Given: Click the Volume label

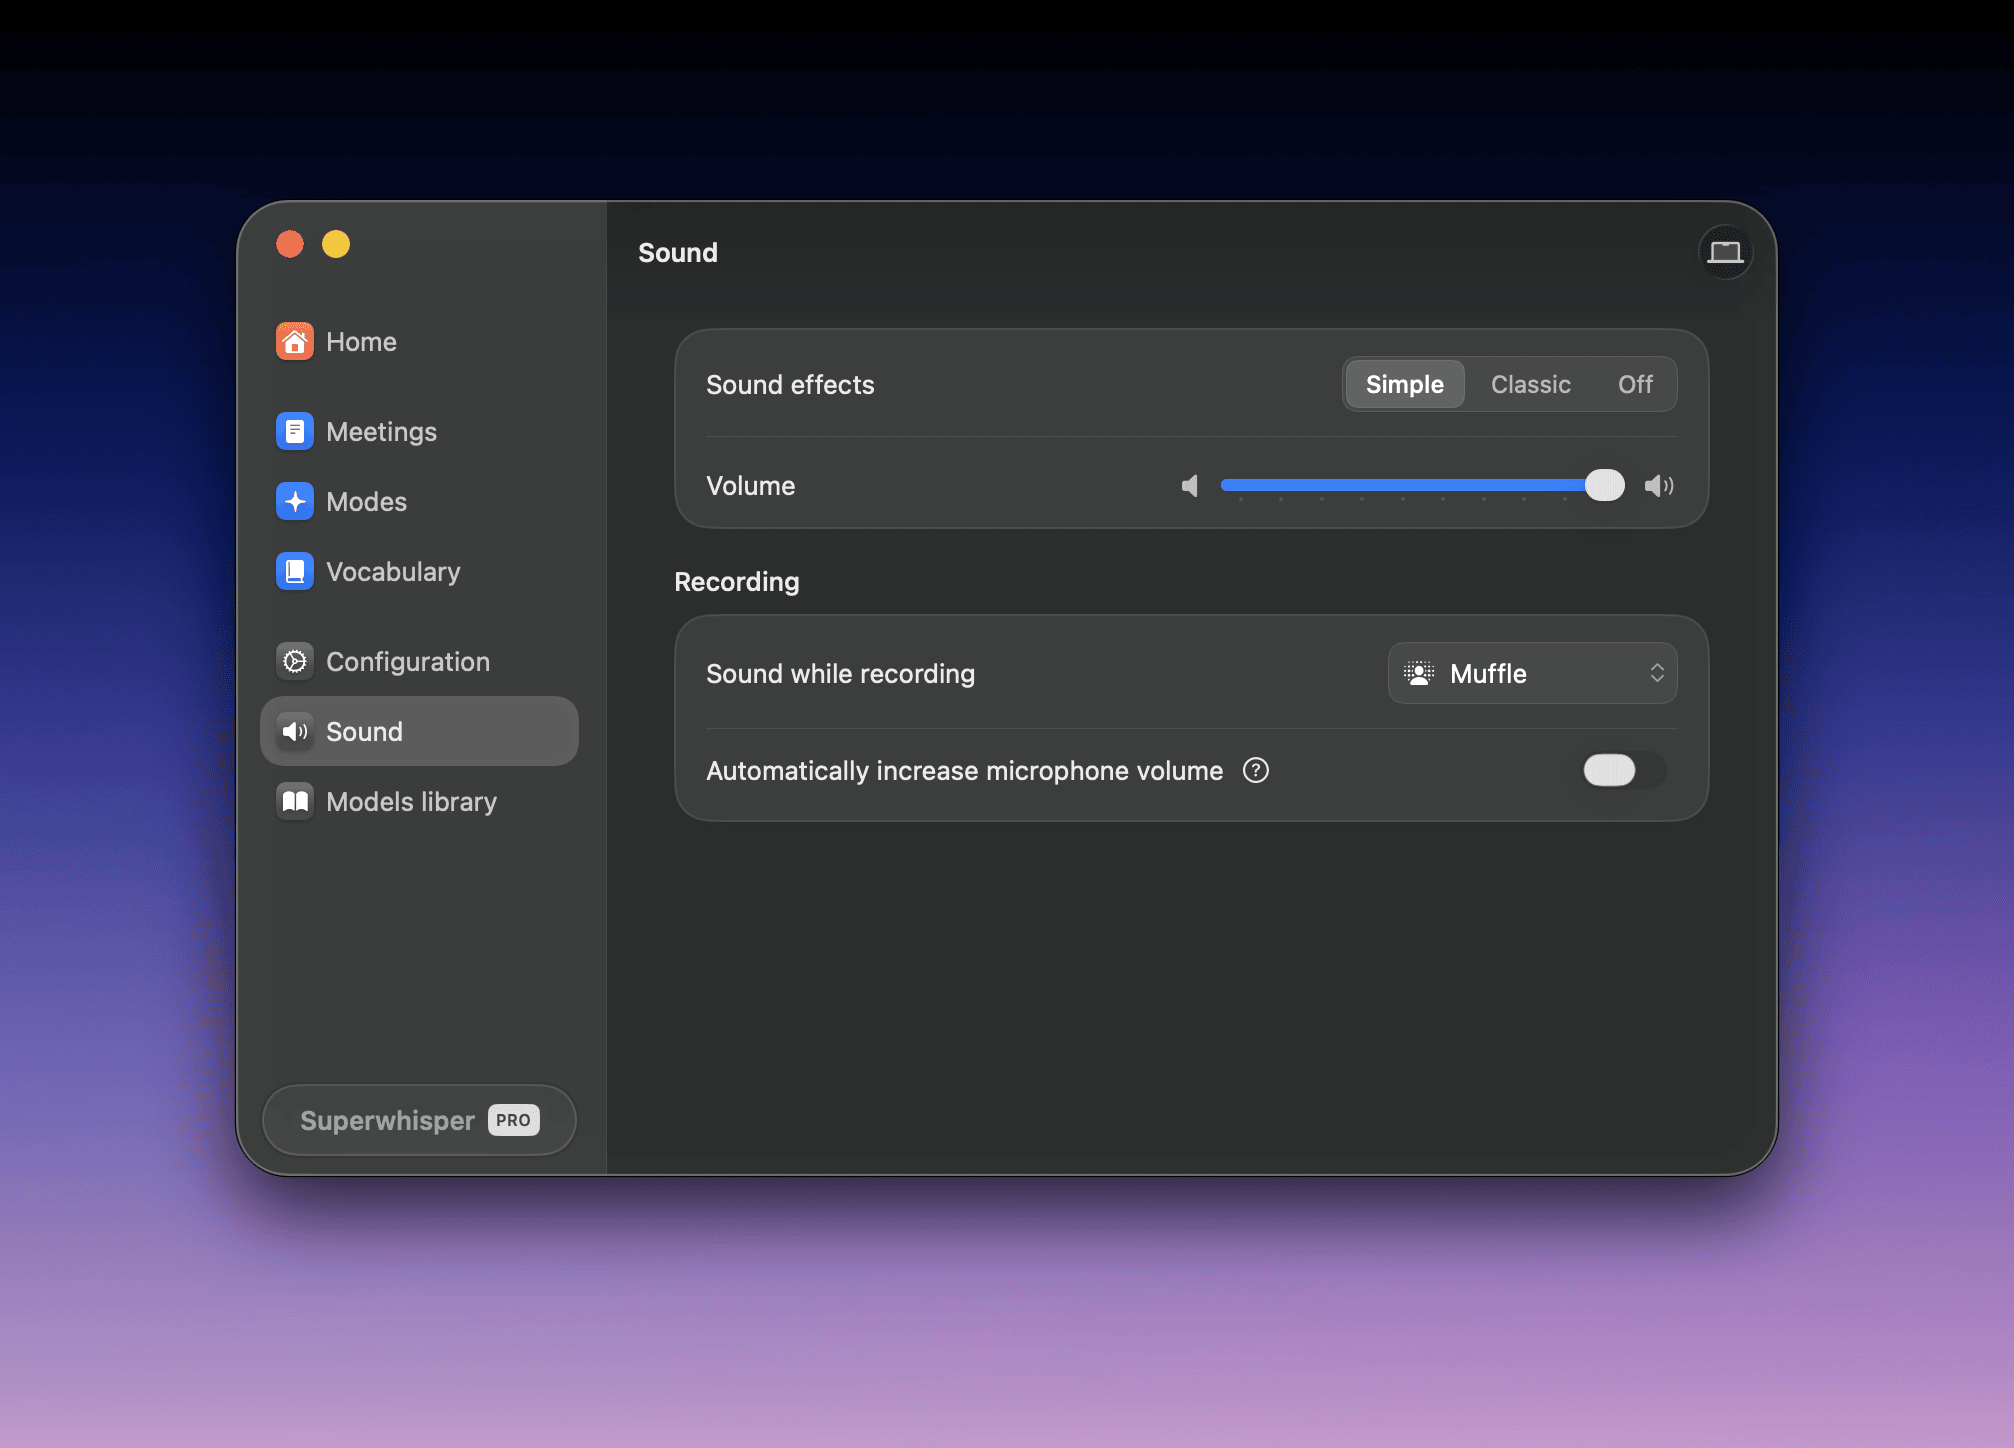Looking at the screenshot, I should pos(751,485).
